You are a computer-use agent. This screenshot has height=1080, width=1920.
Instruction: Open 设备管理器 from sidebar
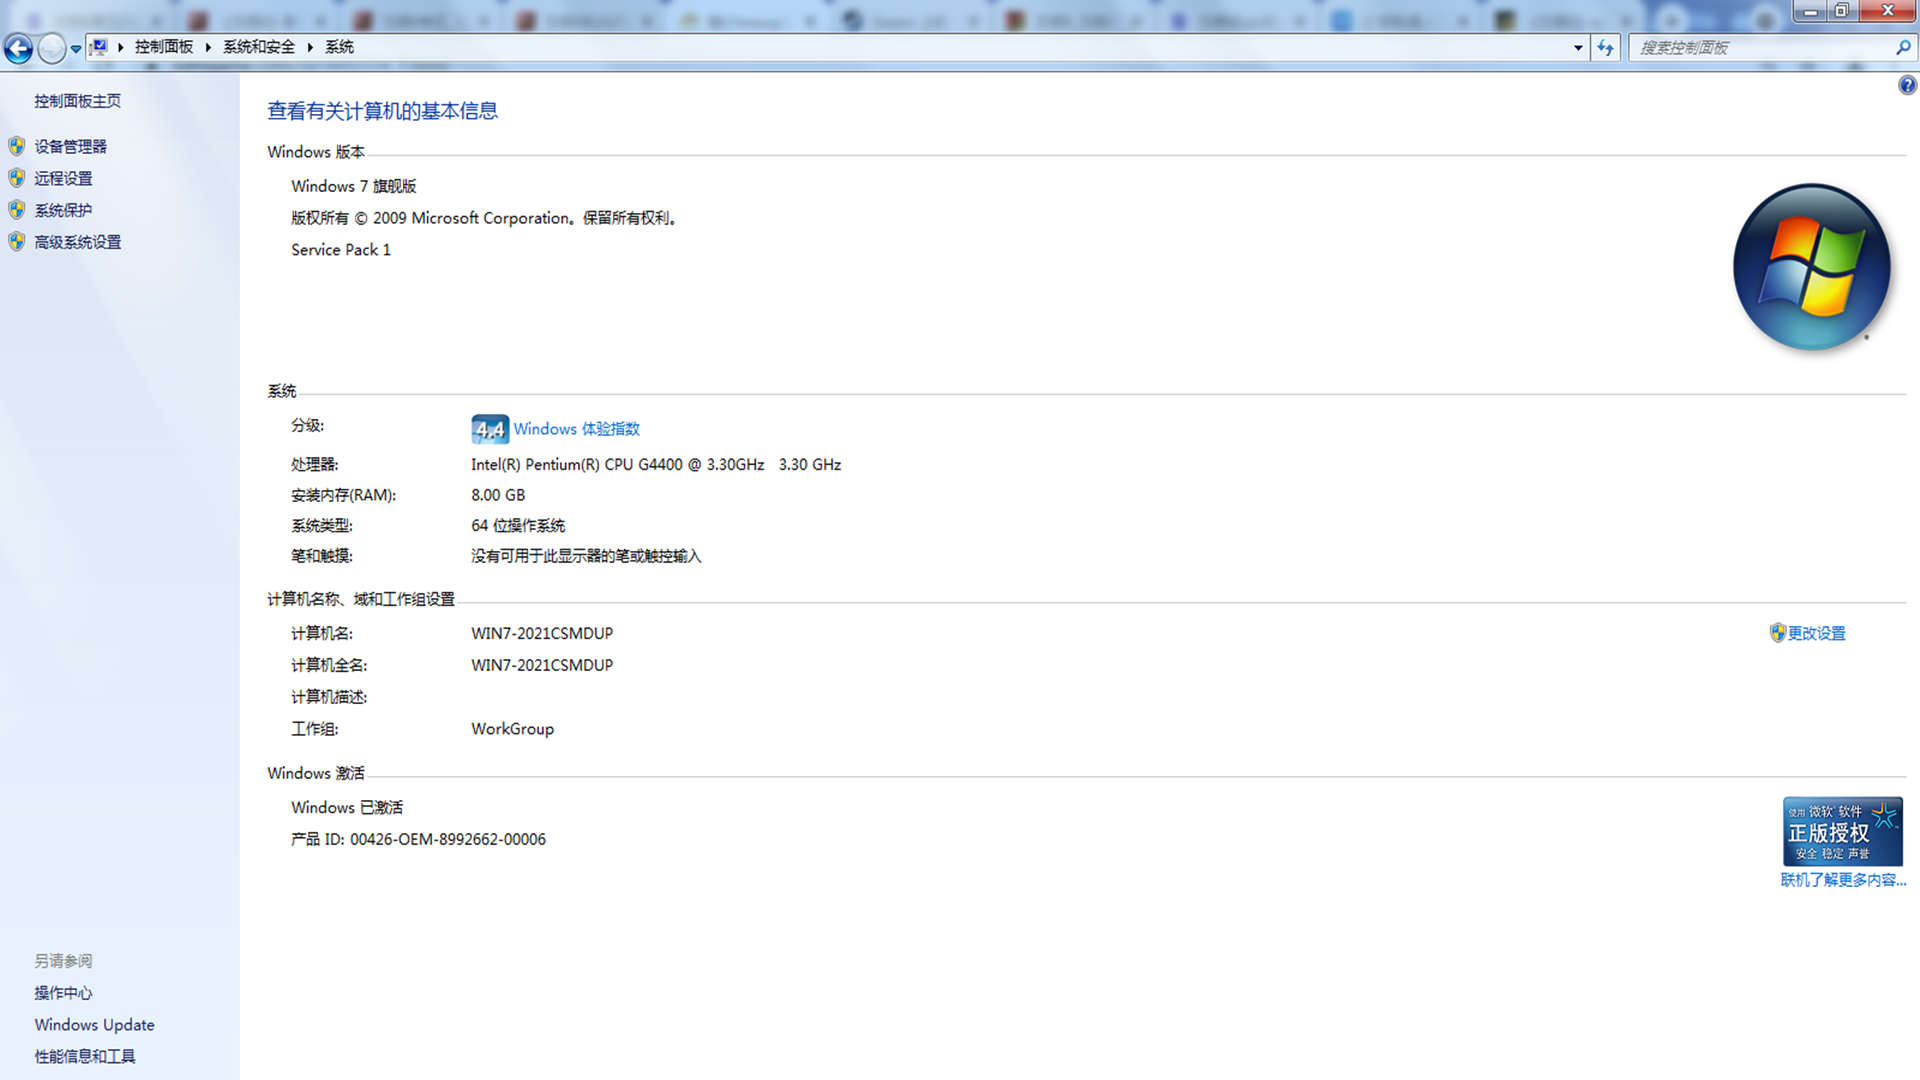click(x=70, y=146)
